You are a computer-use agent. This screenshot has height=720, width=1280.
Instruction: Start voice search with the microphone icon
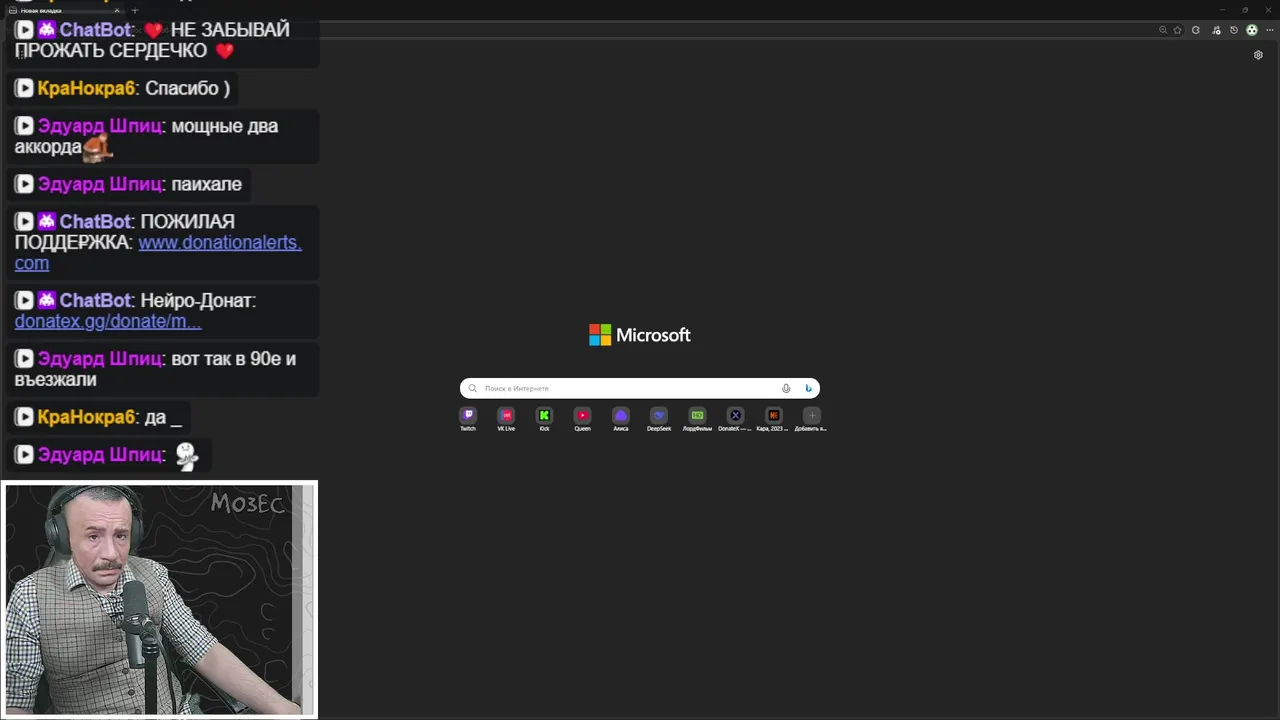[x=786, y=388]
